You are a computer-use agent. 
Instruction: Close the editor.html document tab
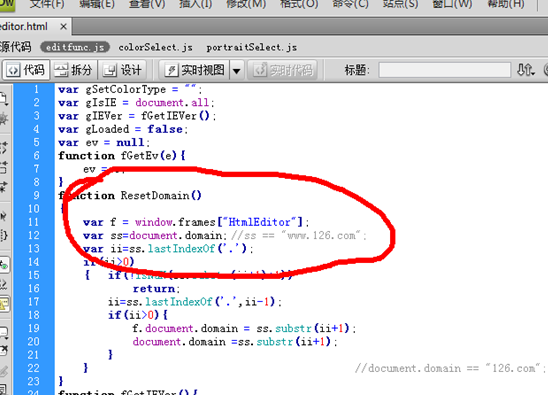point(63,27)
